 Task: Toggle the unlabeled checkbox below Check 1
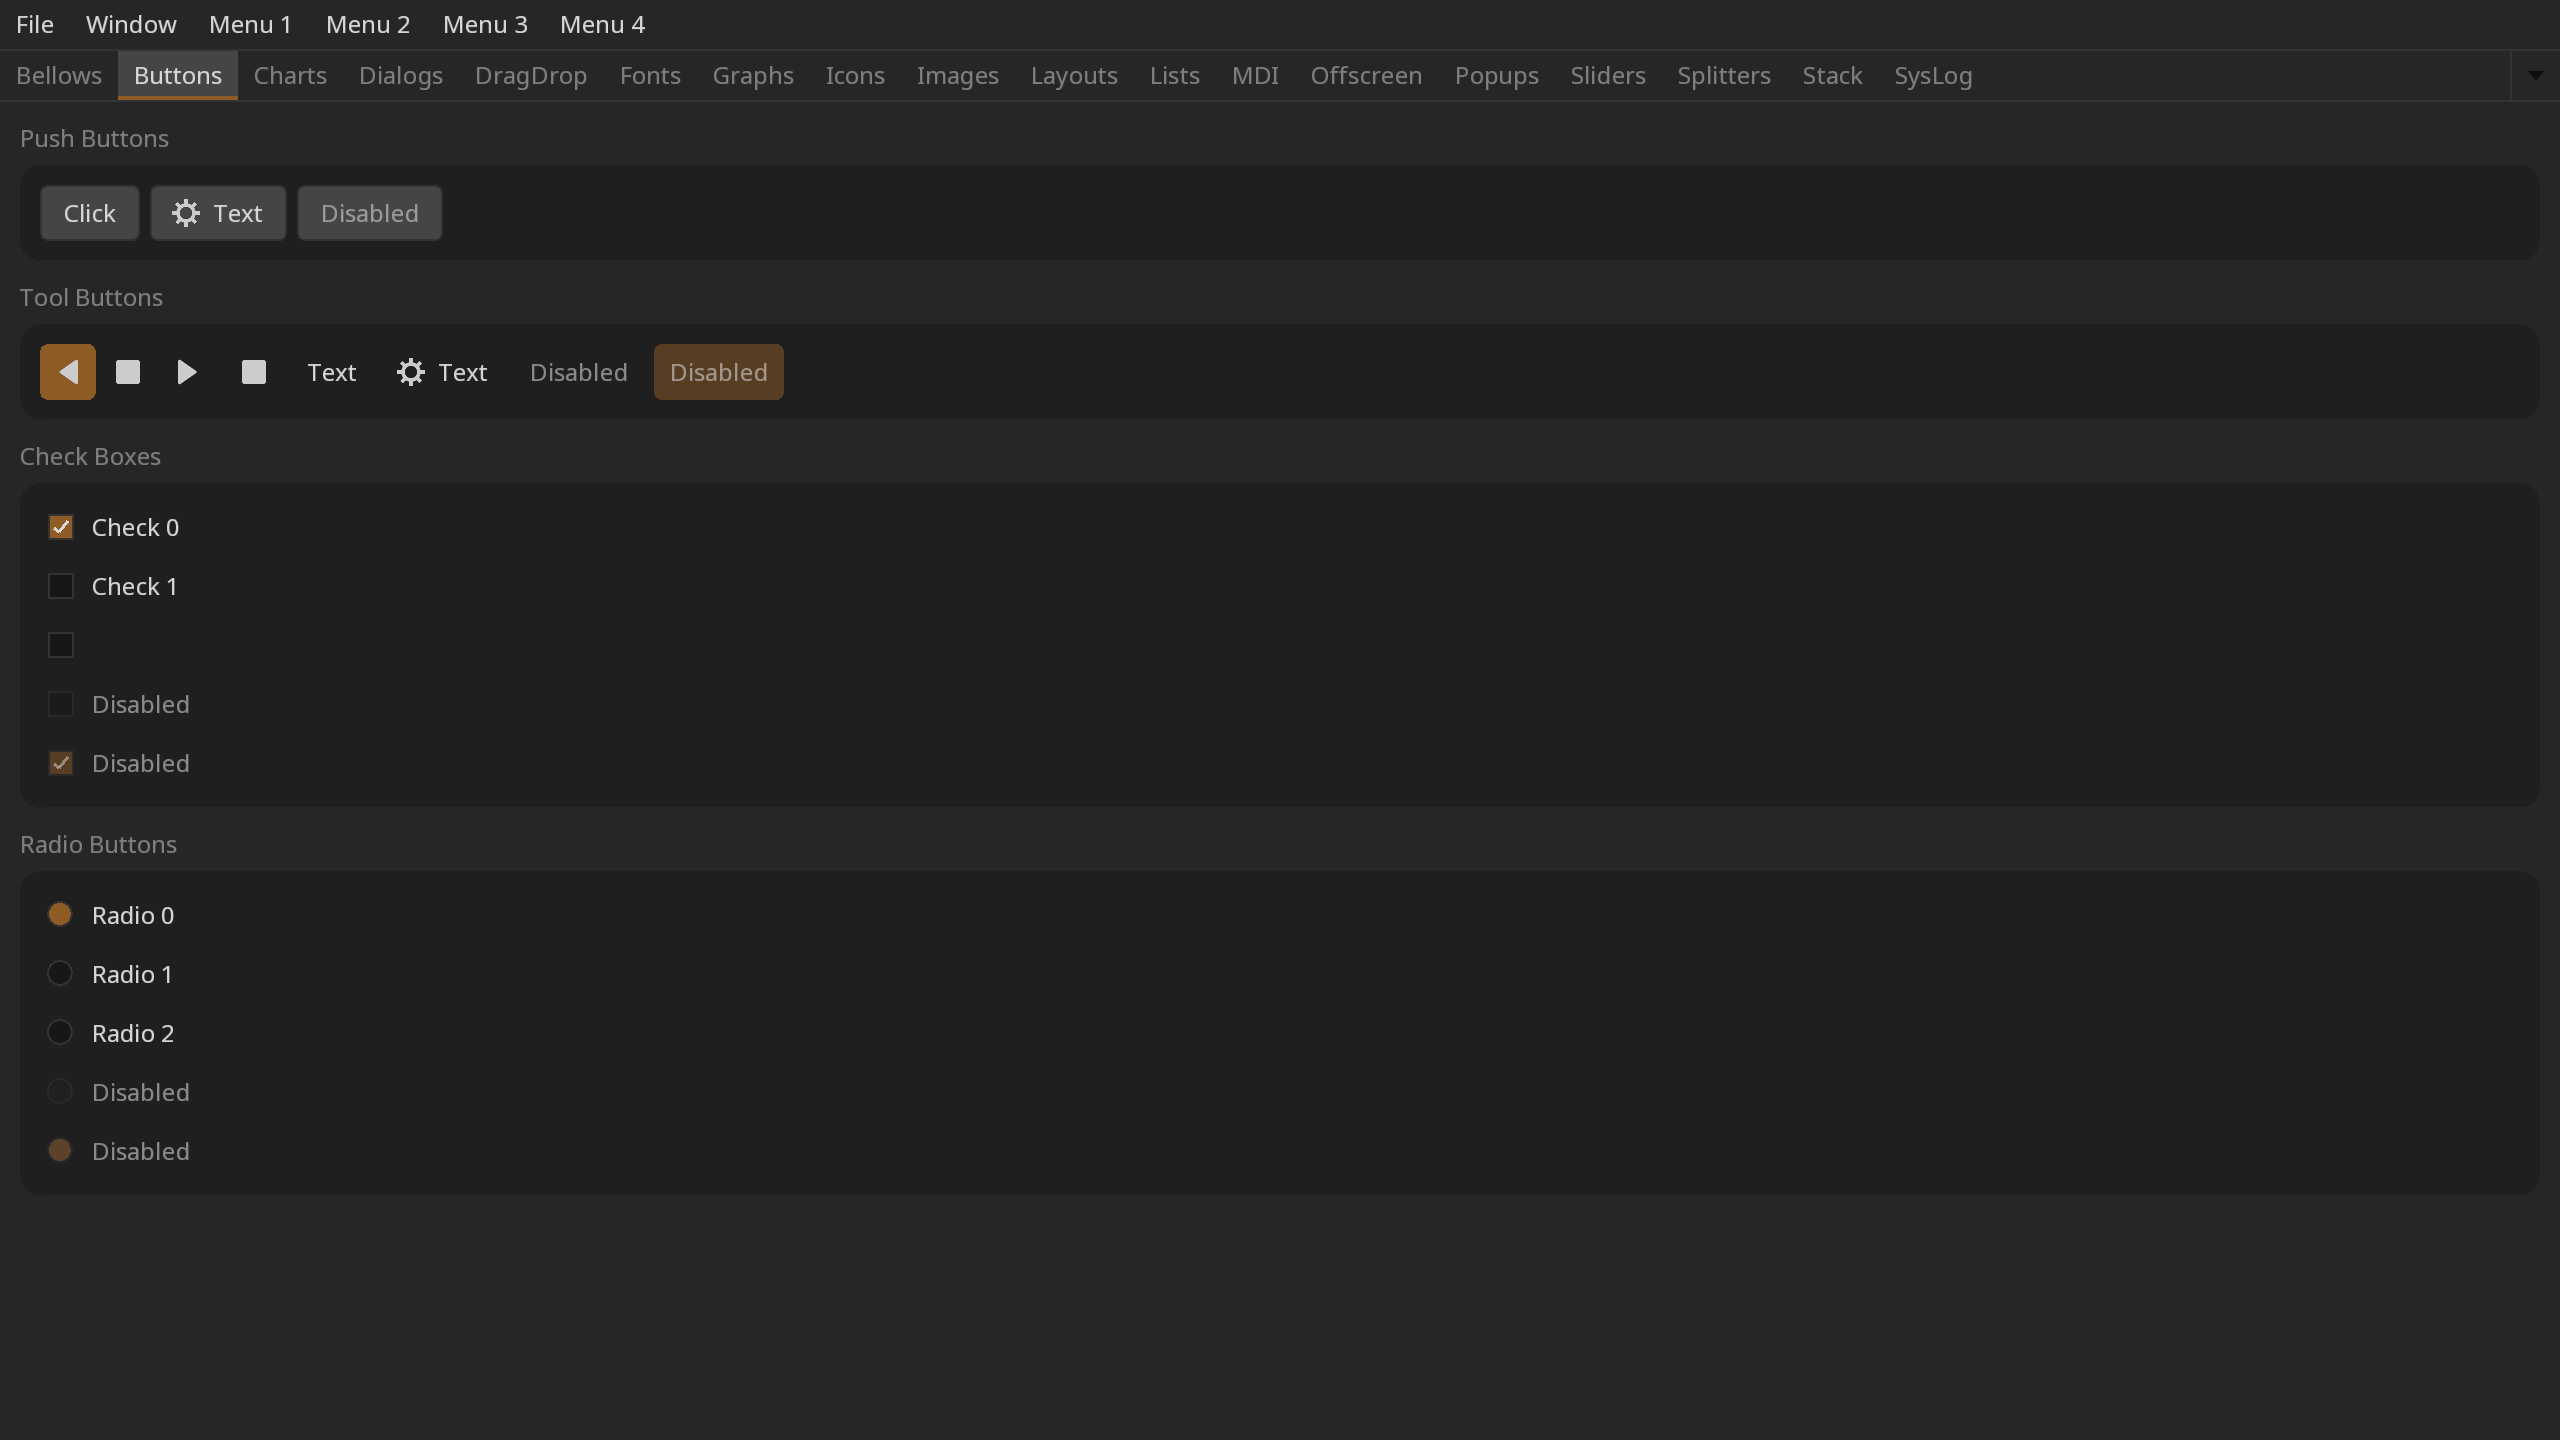pos(61,645)
